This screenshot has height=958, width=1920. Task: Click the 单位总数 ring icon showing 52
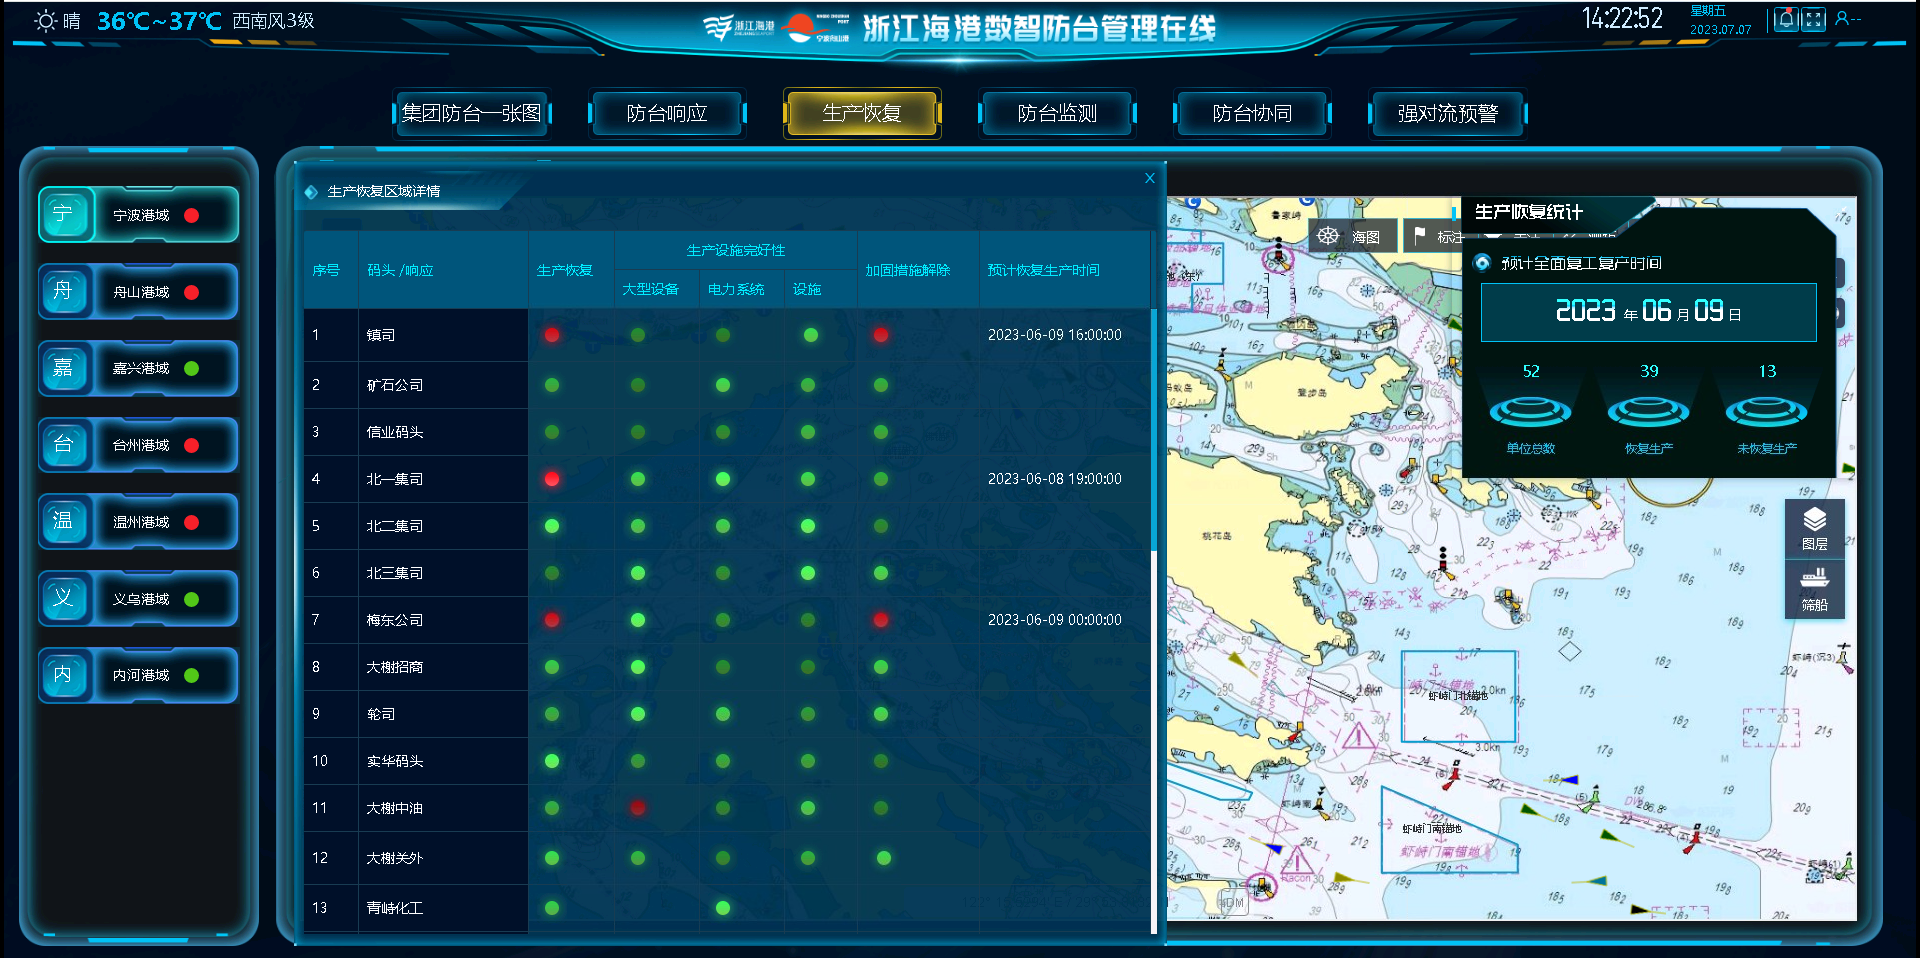coord(1530,411)
